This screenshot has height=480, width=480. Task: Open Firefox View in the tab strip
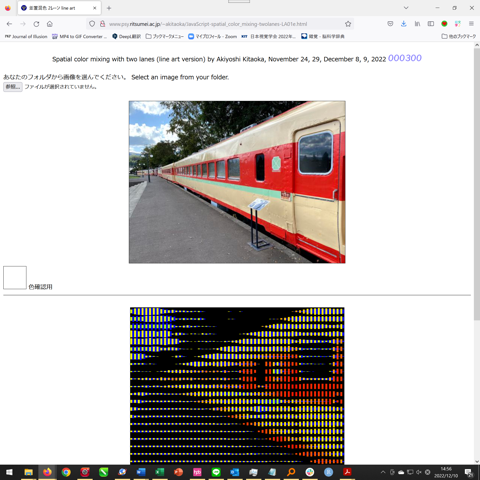(x=8, y=8)
